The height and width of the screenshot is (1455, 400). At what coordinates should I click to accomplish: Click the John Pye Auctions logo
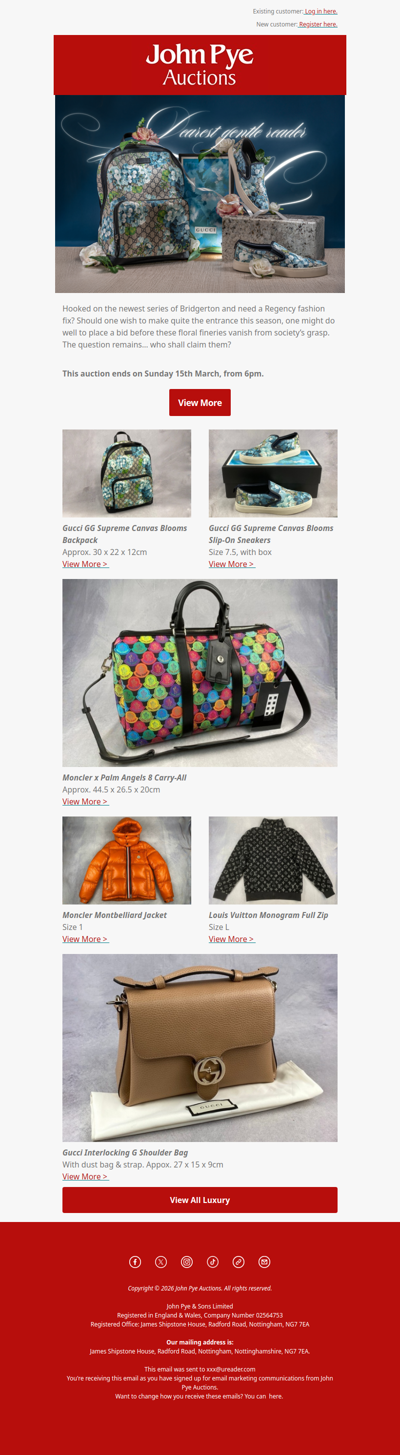click(x=200, y=65)
